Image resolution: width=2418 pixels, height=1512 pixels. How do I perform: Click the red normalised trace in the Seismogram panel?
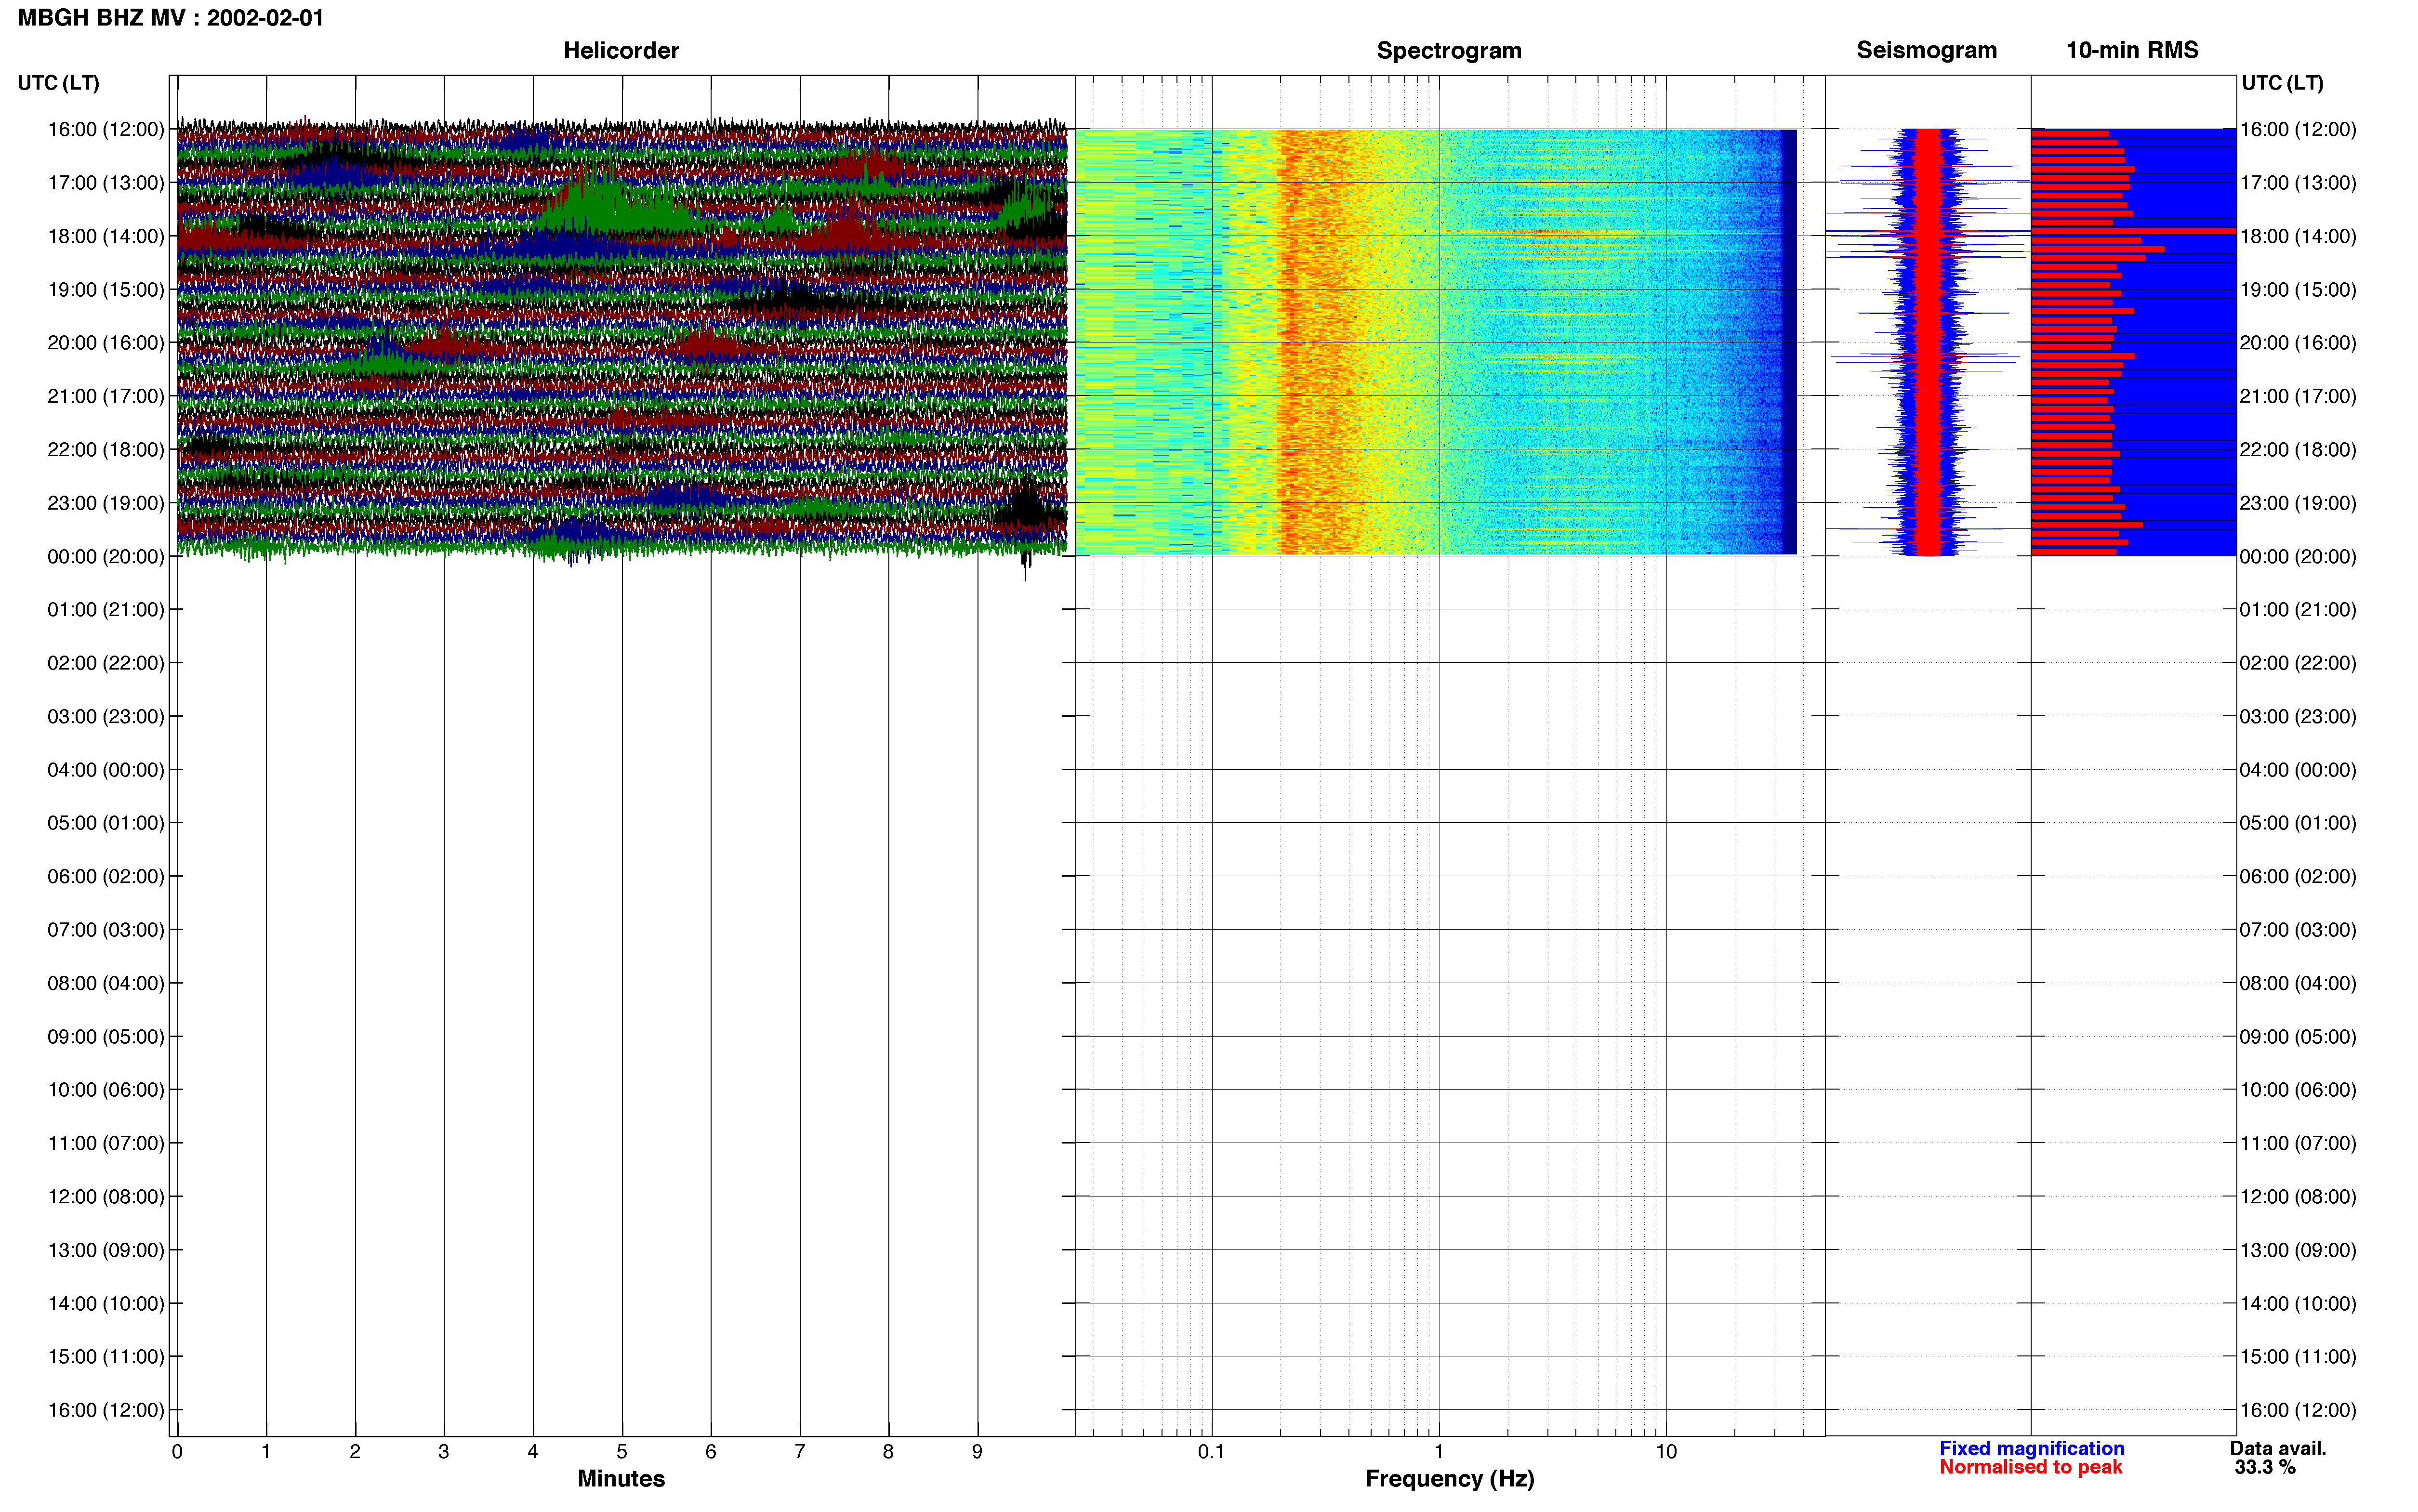point(1927,341)
